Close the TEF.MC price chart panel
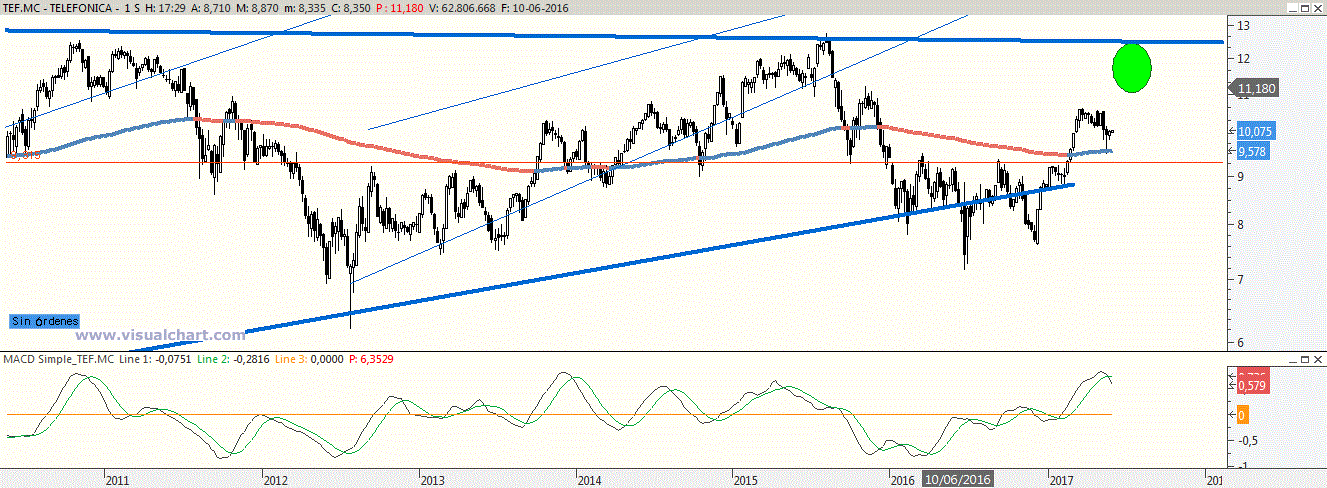Viewport: 1327px width, 488px height. (1317, 7)
